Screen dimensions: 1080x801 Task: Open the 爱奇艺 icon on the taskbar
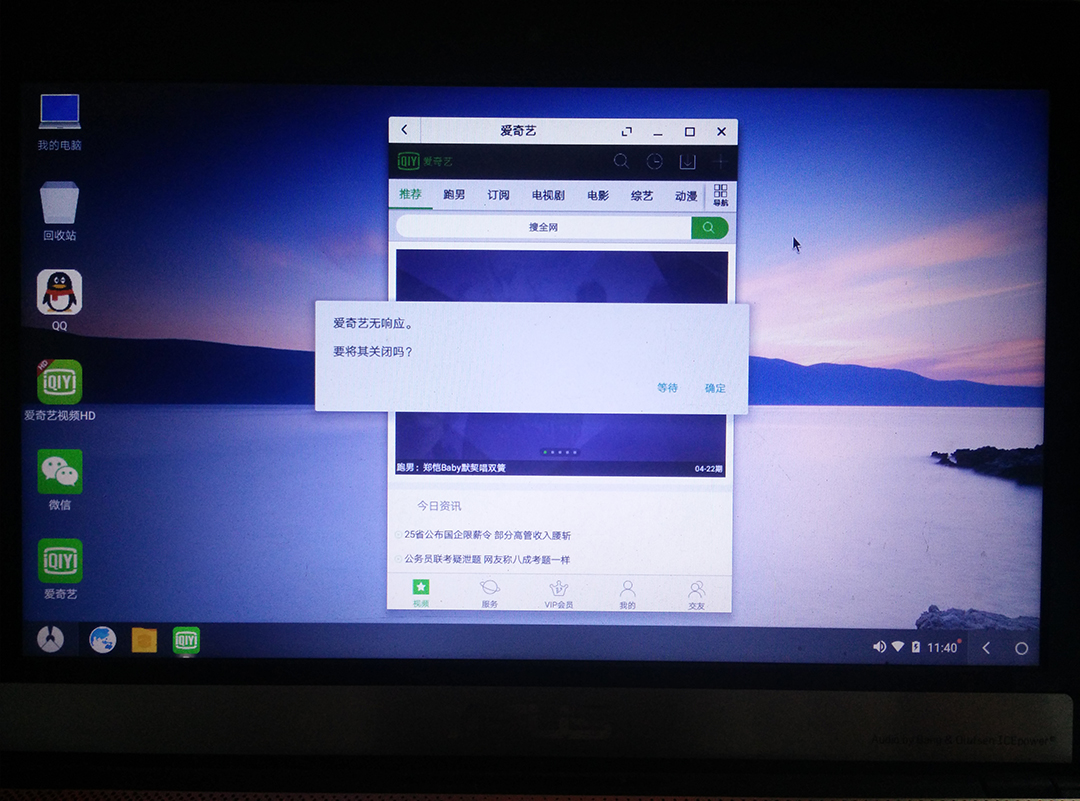click(x=185, y=640)
